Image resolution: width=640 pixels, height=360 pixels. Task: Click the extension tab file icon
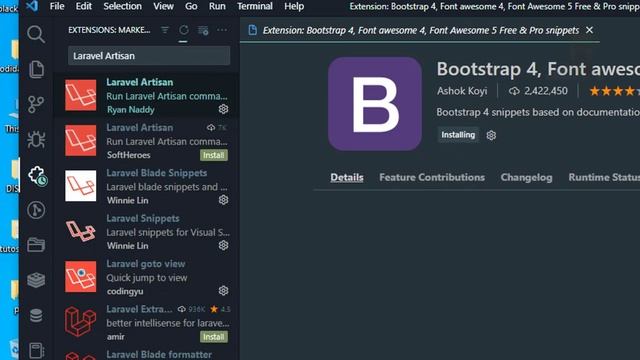(x=253, y=30)
